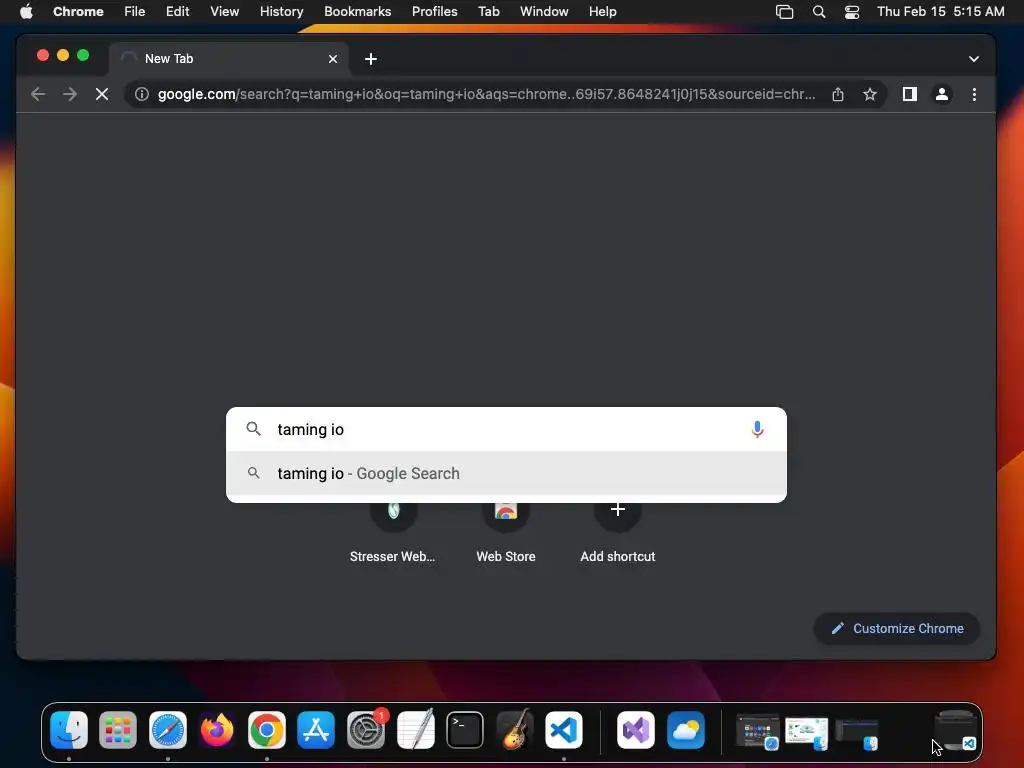The width and height of the screenshot is (1024, 768).
Task: Open TextEdit from the Dock
Action: (415, 729)
